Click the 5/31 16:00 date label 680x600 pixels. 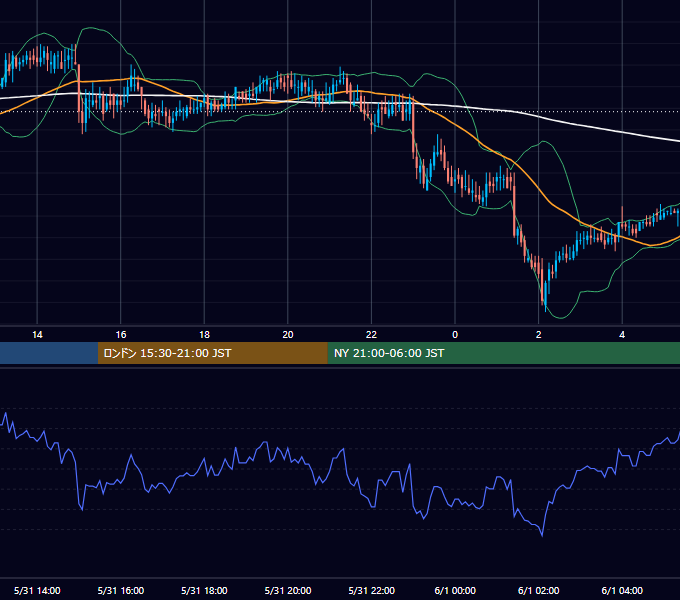click(121, 590)
